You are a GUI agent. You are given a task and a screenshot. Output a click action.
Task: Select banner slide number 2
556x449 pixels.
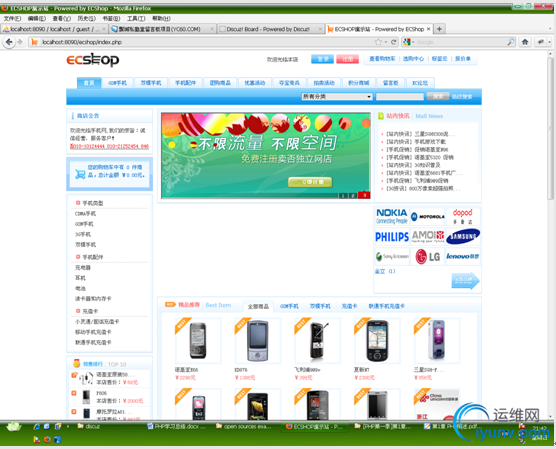(x=353, y=195)
